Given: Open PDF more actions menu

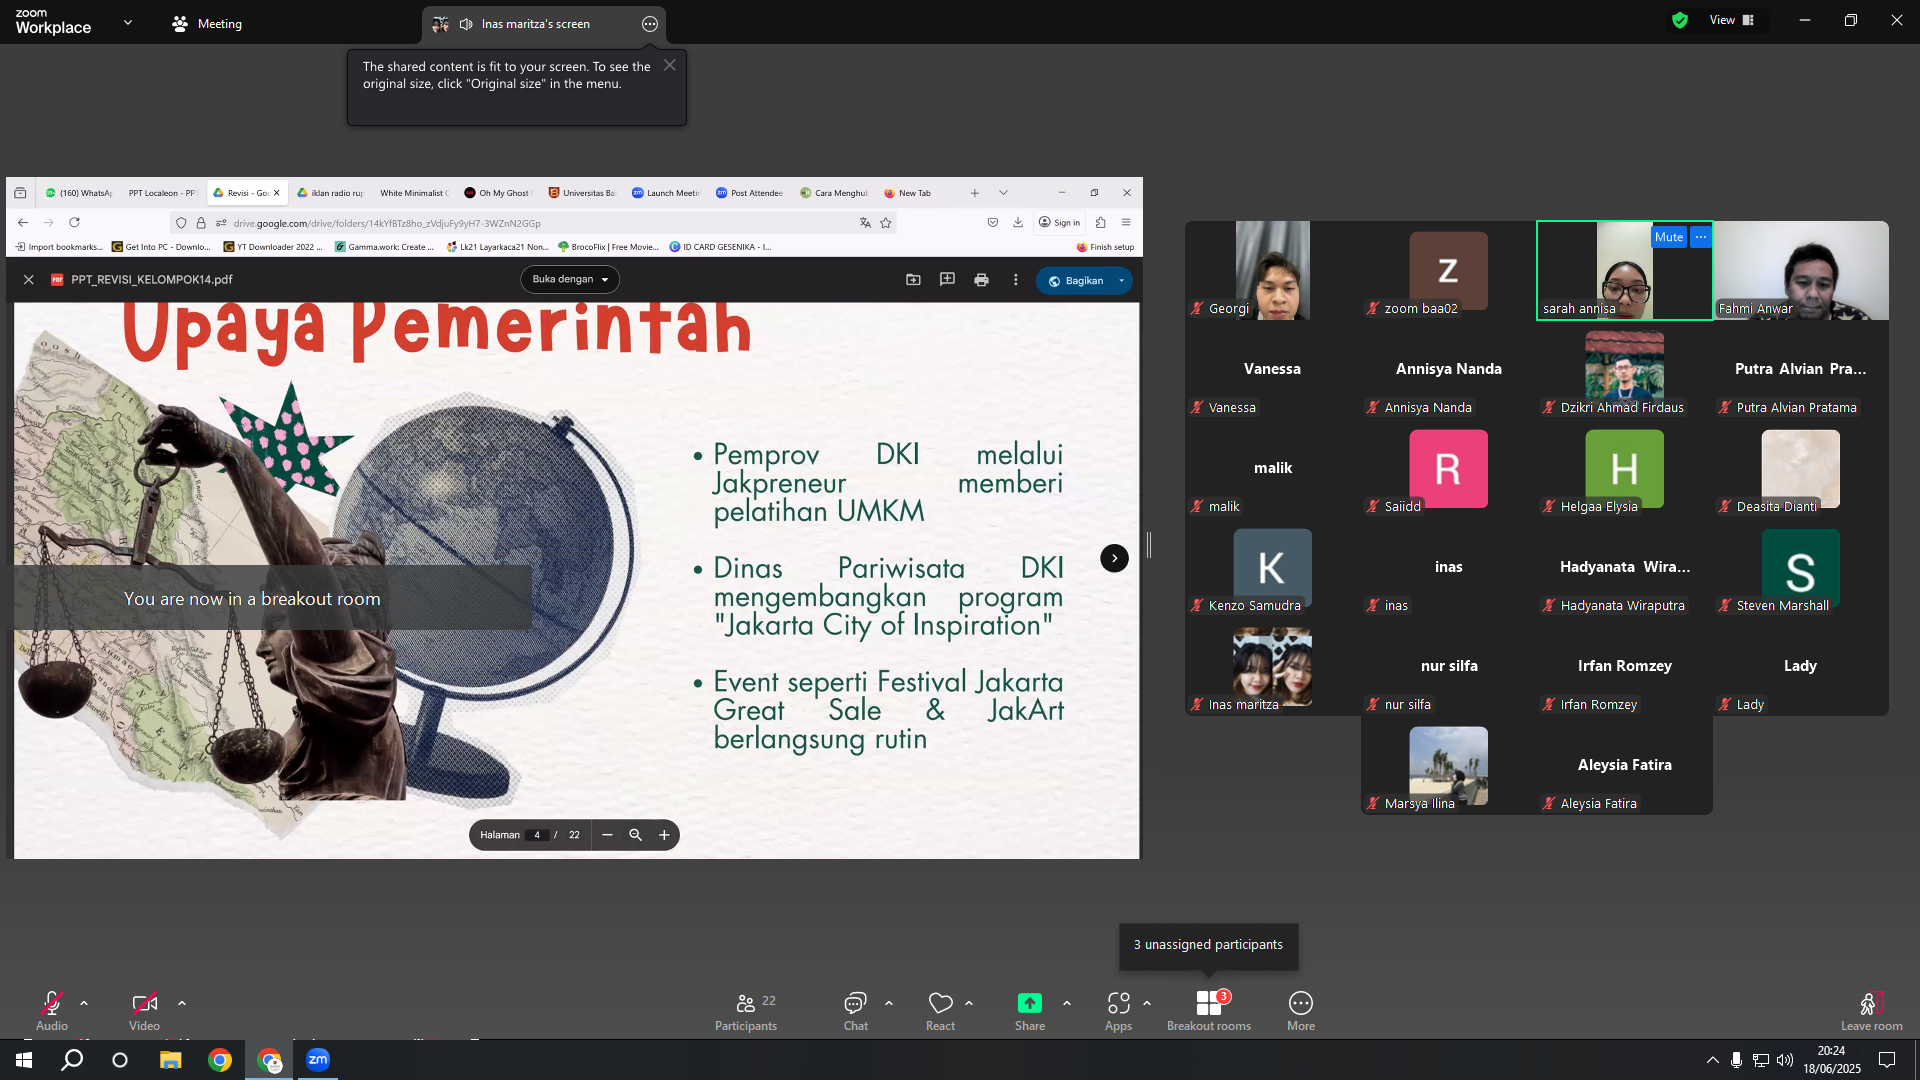Looking at the screenshot, I should tap(1015, 280).
